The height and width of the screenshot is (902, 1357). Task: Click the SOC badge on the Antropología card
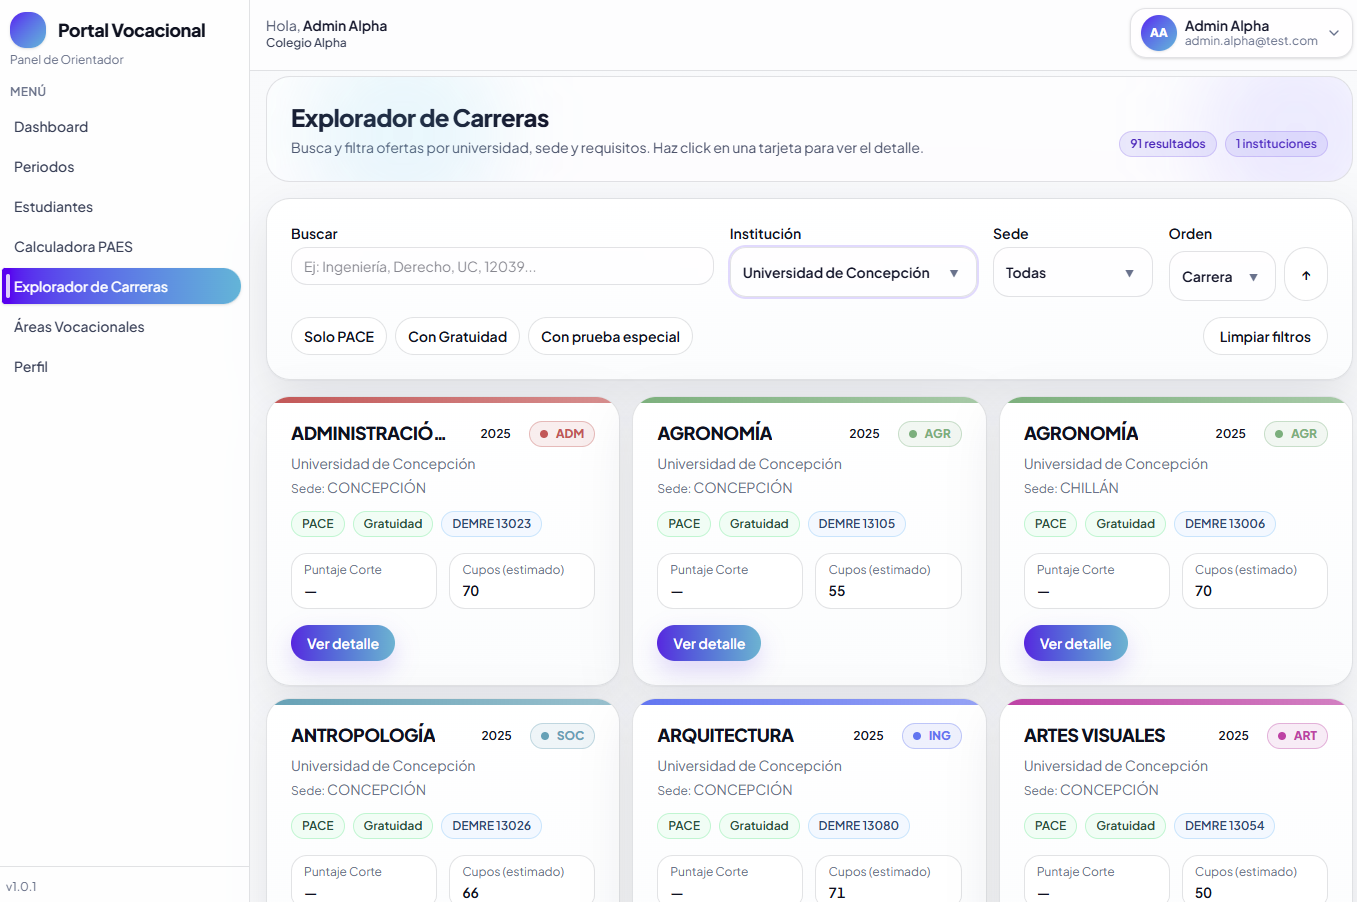[x=562, y=735]
